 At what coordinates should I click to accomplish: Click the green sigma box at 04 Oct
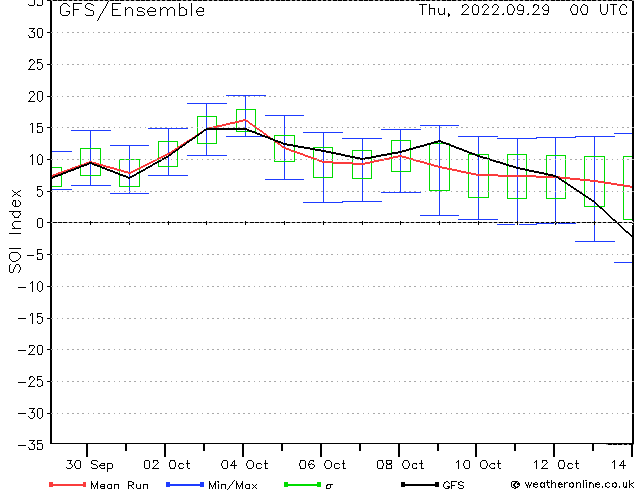(246, 120)
